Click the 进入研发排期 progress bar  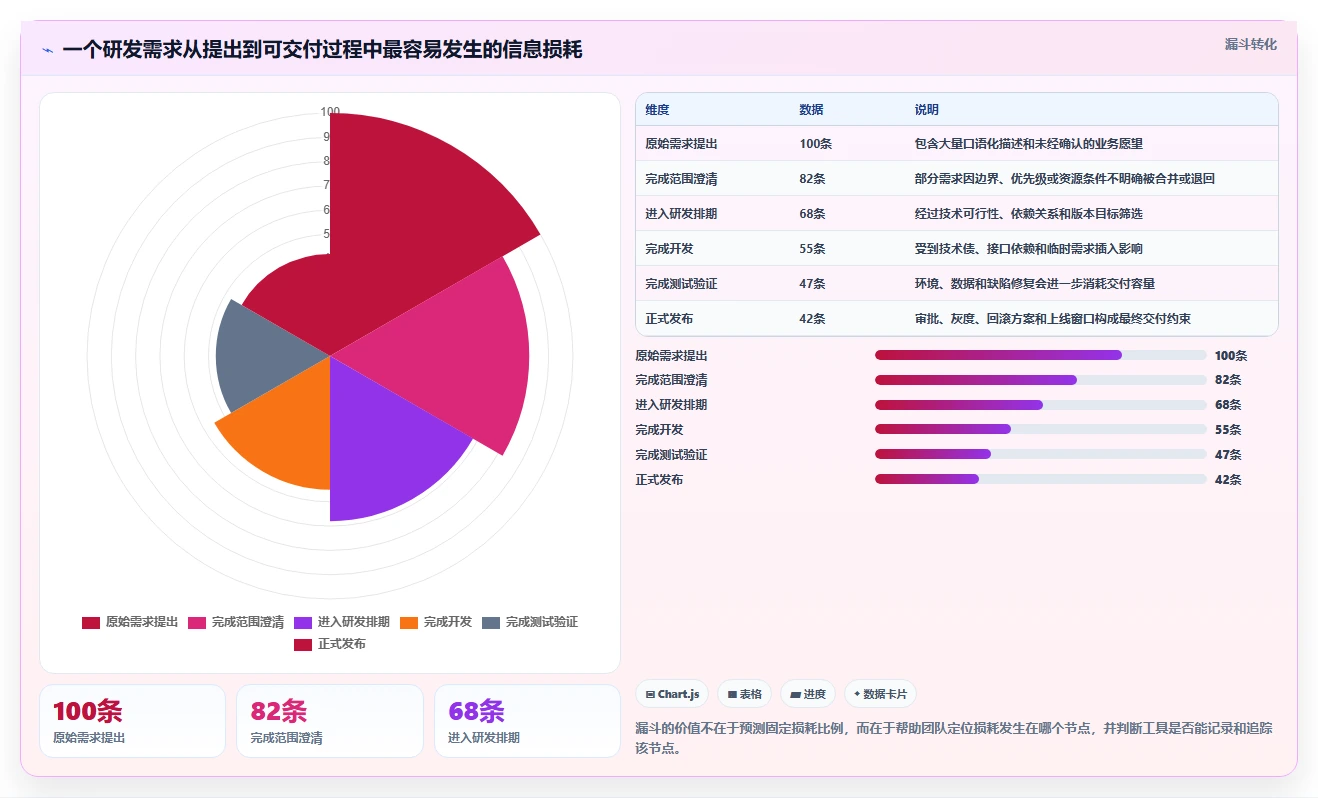(x=1041, y=405)
